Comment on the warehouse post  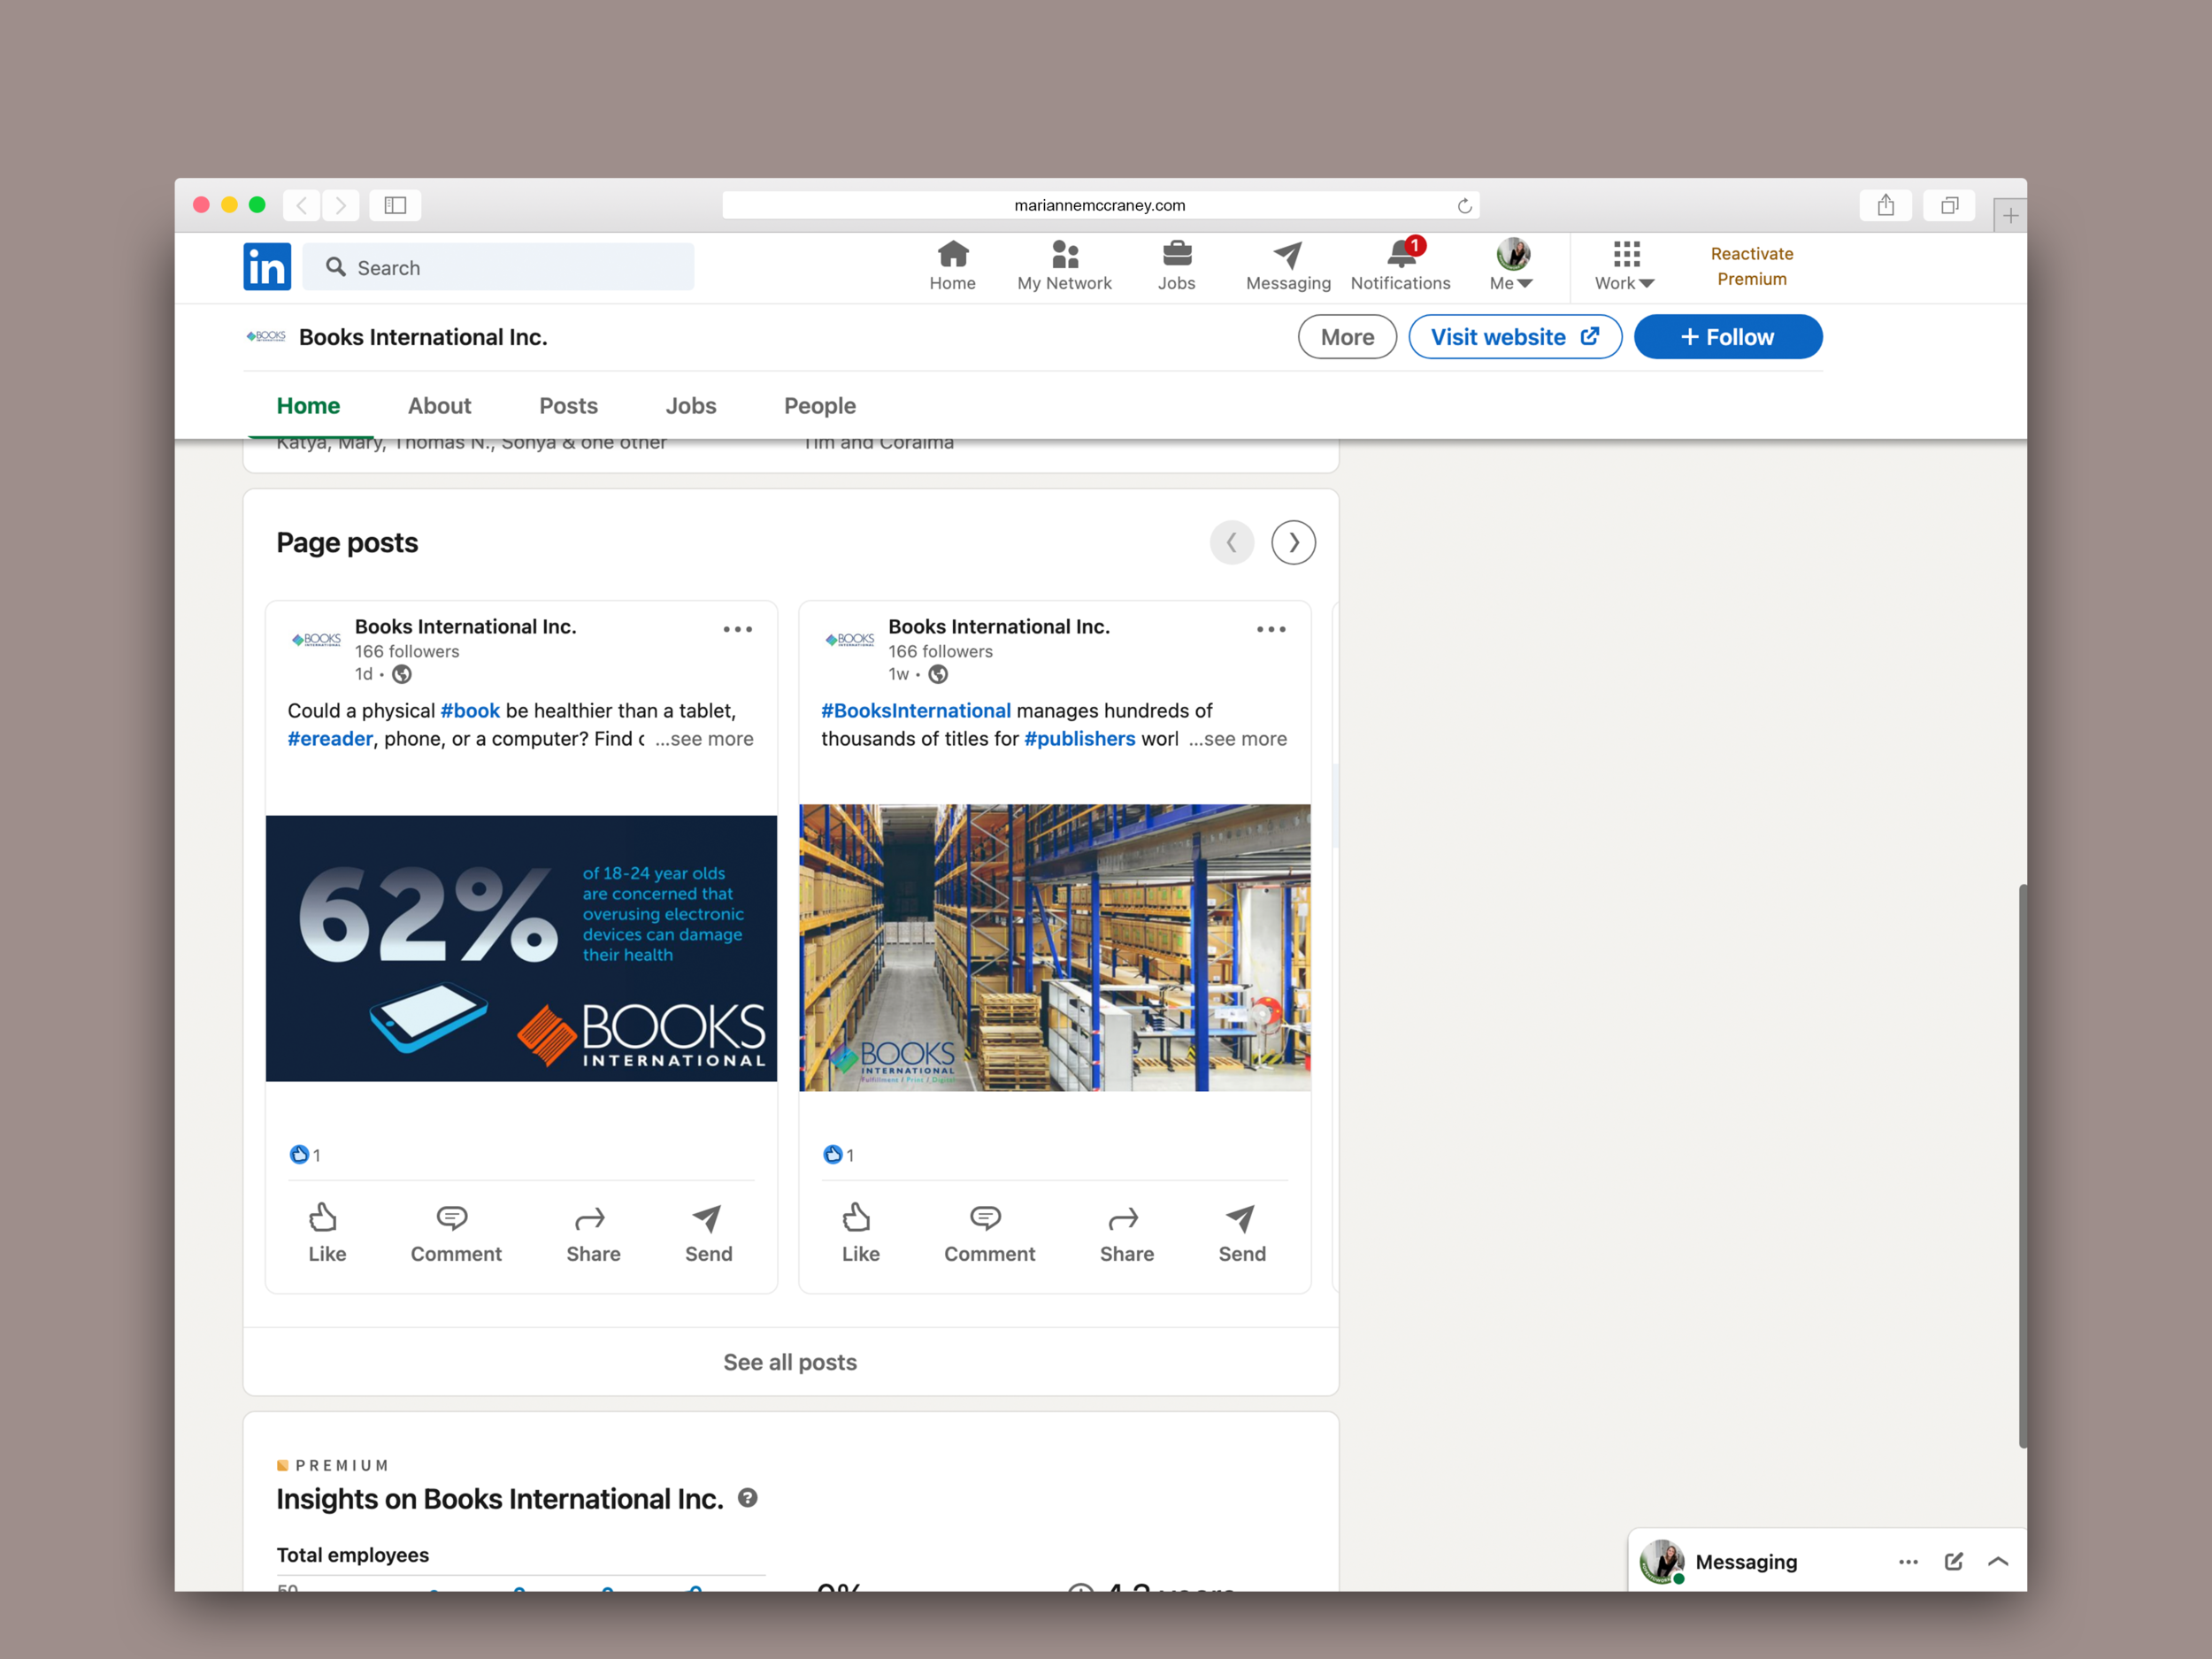(x=989, y=1234)
